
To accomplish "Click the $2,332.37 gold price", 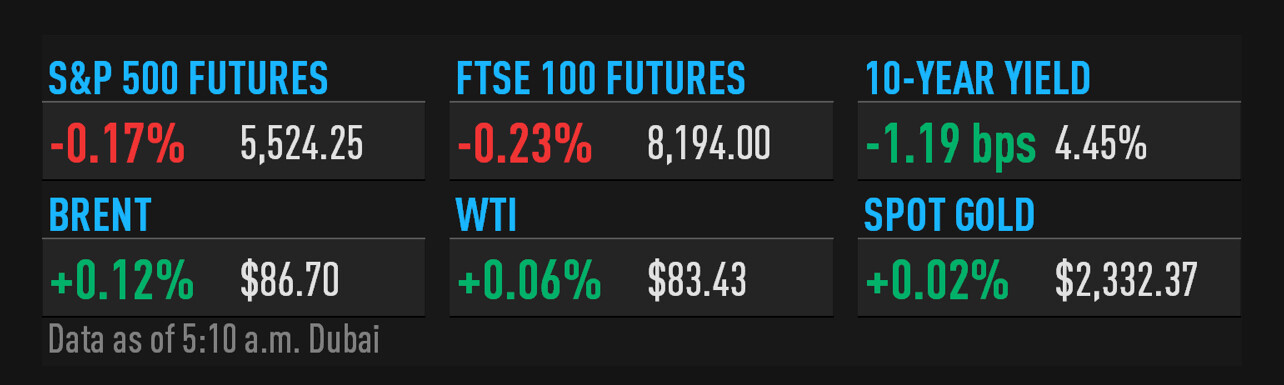I will point(1126,282).
